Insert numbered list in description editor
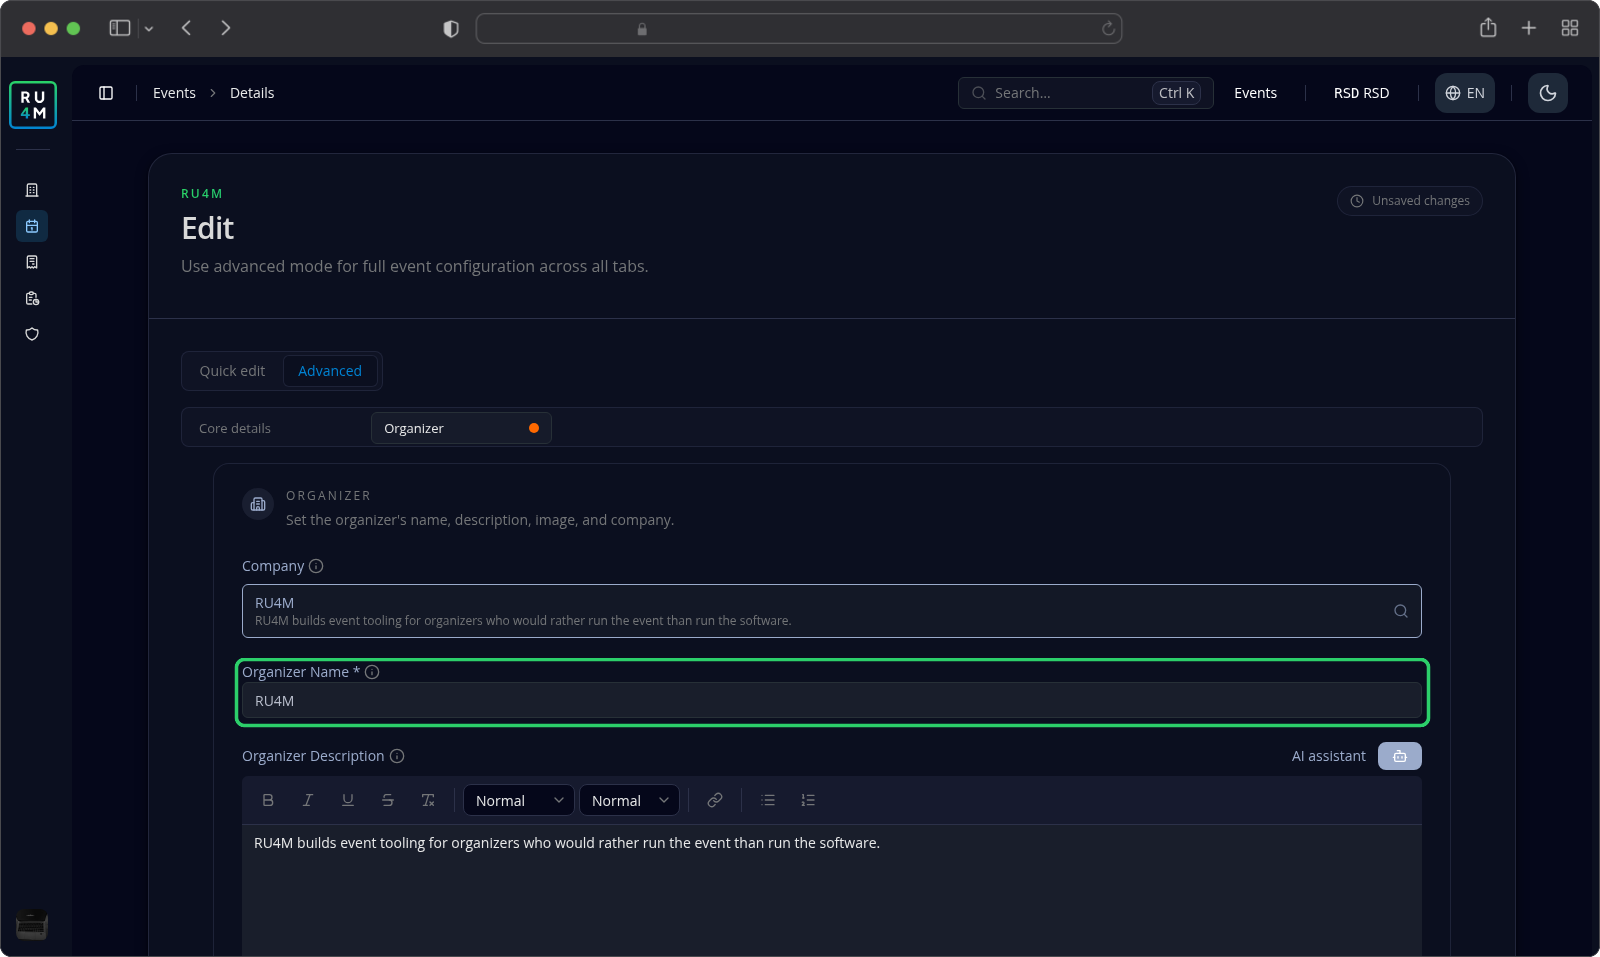 pos(808,800)
